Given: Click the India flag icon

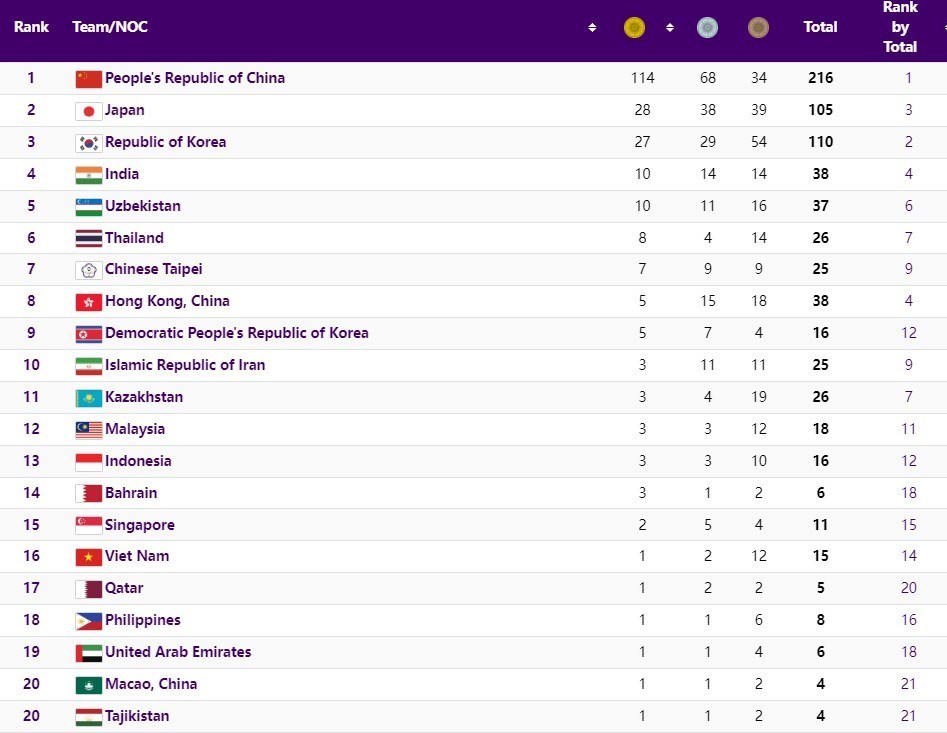Looking at the screenshot, I should tap(88, 175).
